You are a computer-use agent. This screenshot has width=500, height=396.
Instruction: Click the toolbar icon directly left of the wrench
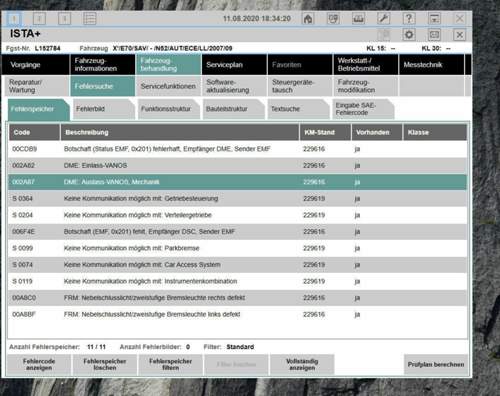click(358, 18)
